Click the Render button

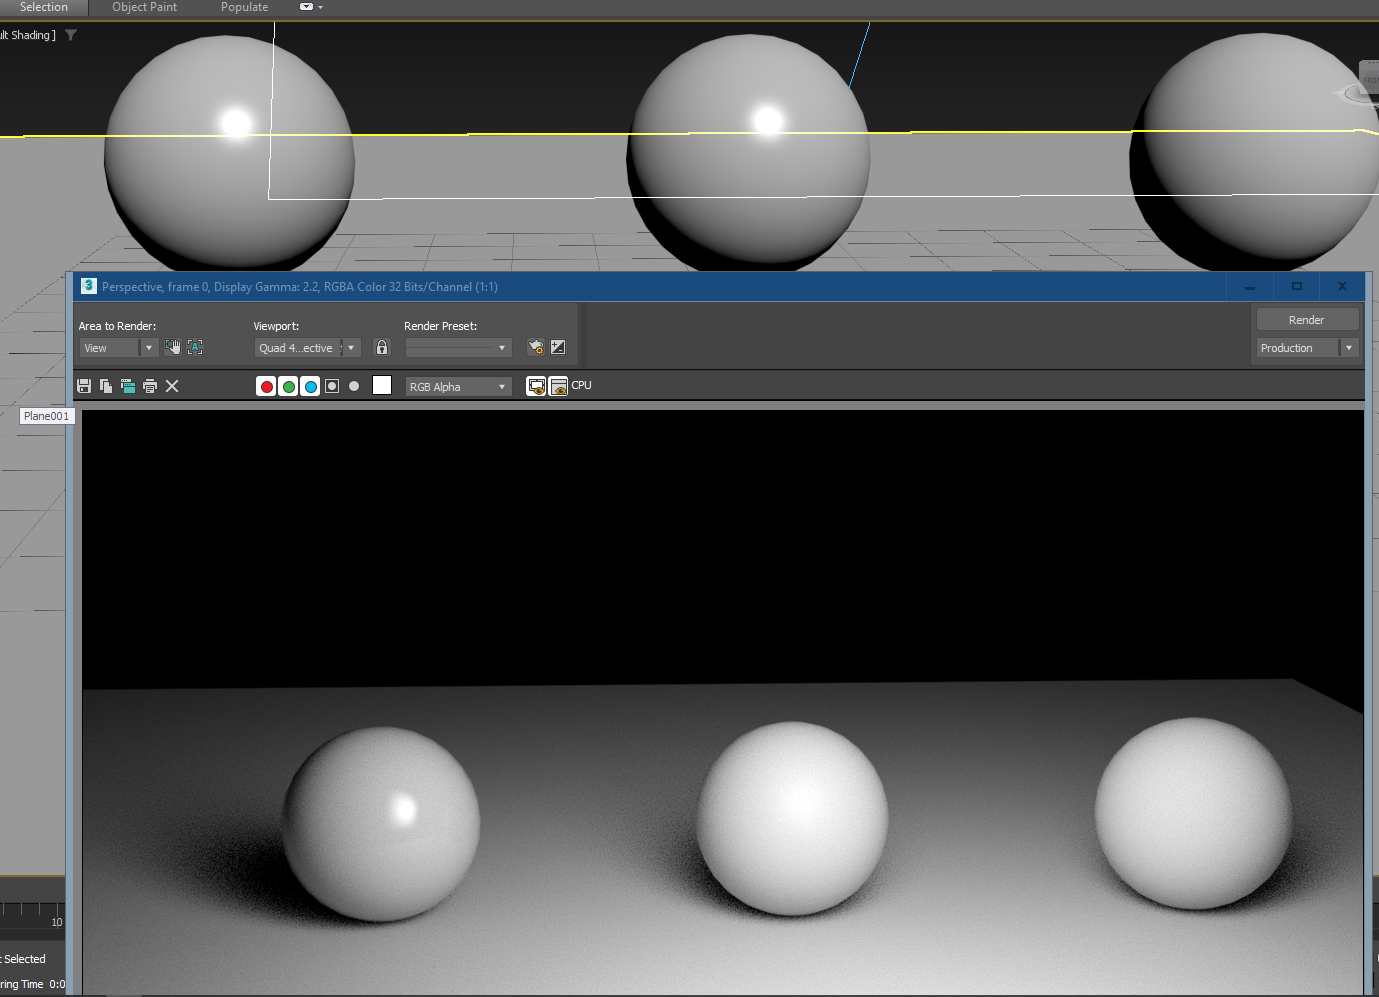(x=1306, y=318)
